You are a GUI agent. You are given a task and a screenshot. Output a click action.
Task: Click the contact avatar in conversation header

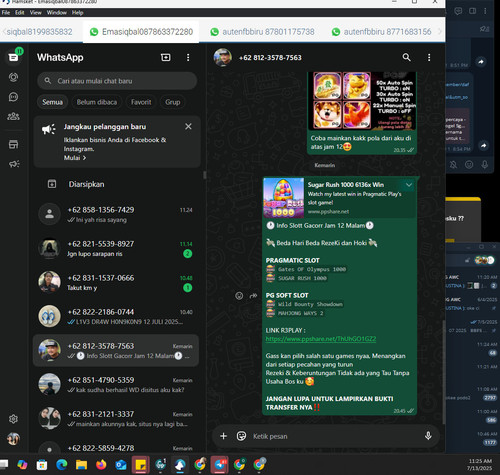[223, 57]
